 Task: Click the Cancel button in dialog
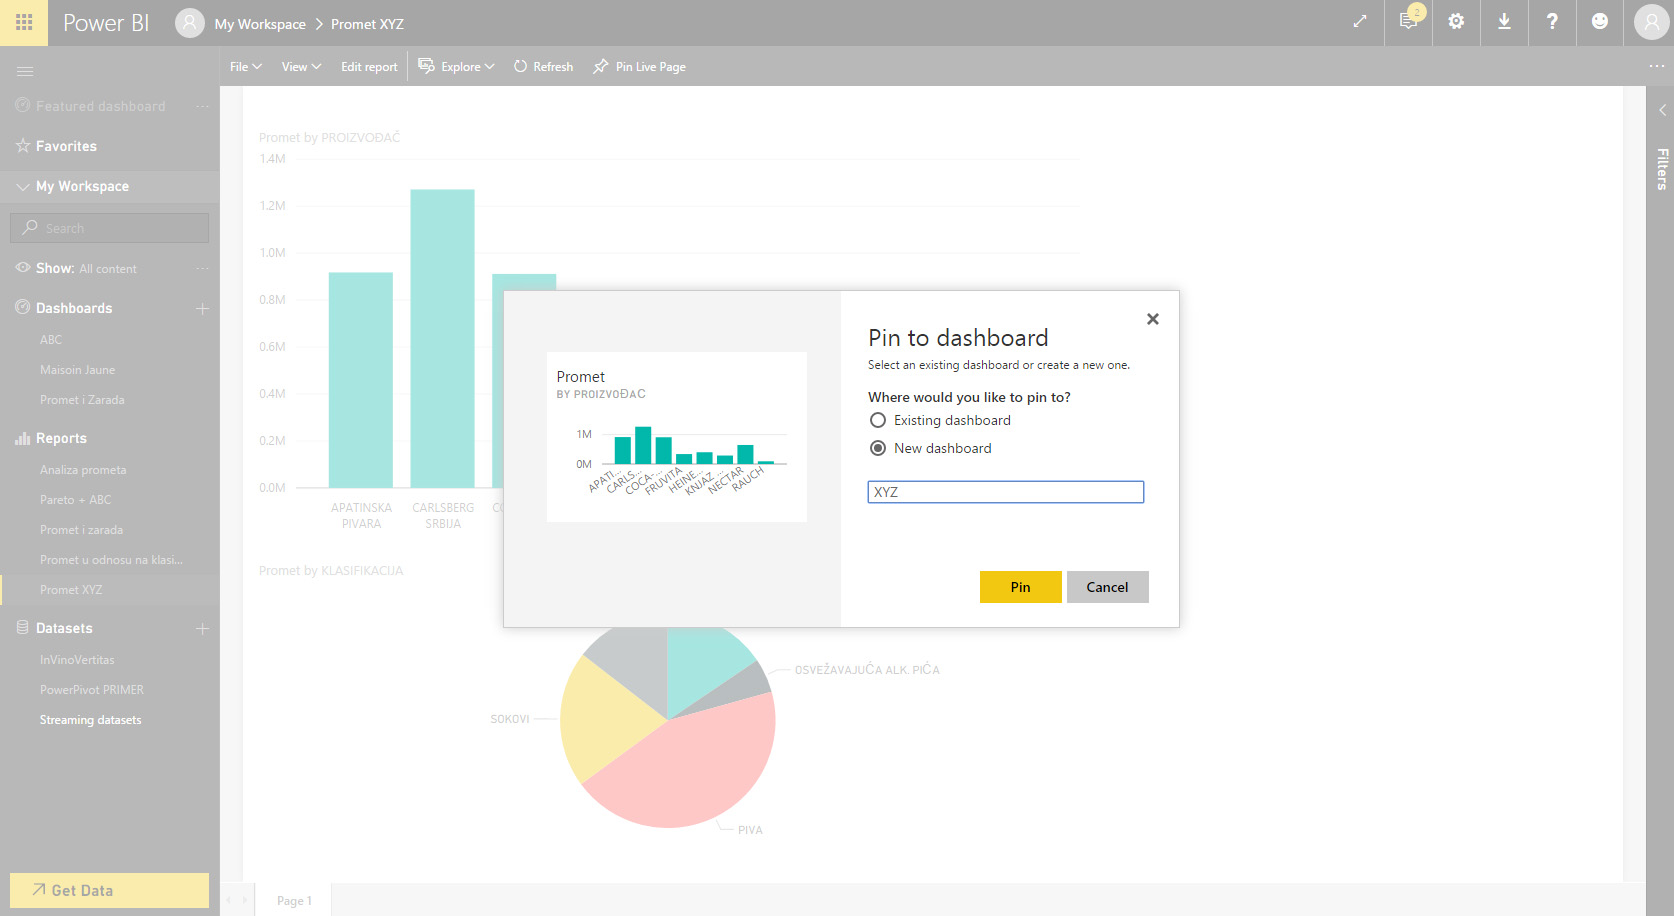(1107, 587)
